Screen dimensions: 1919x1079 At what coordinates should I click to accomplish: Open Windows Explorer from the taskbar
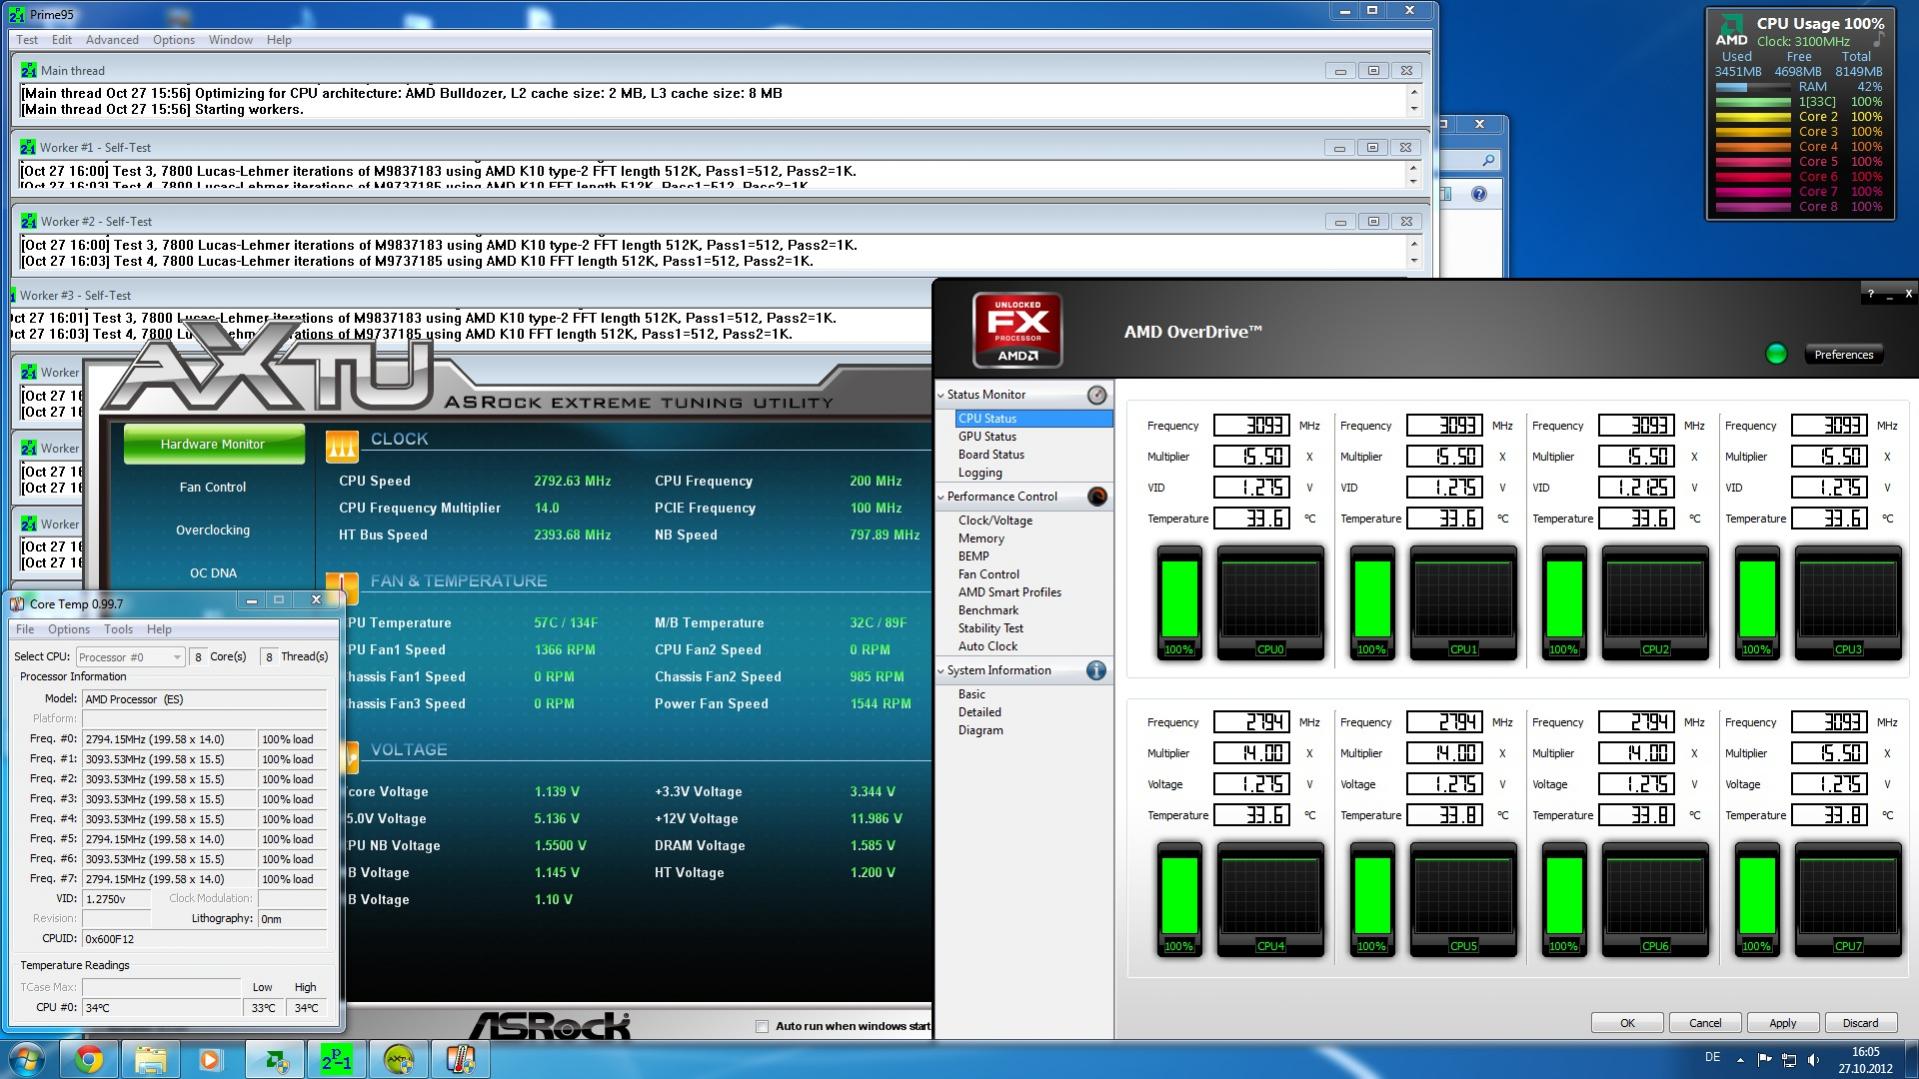point(150,1059)
